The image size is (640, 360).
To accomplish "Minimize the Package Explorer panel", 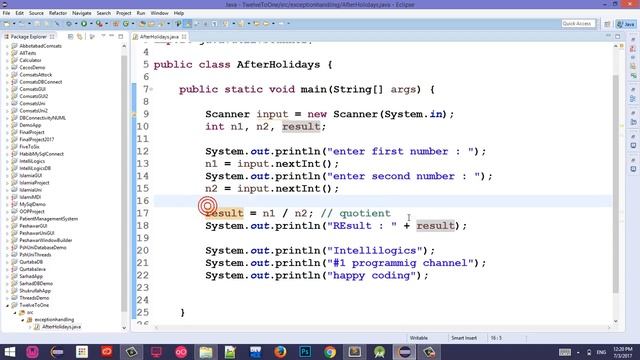I will (111, 36).
